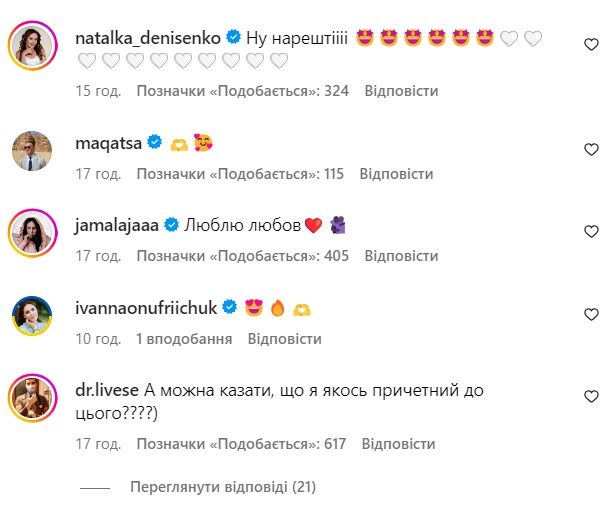Like ivannaonufriichuk's comment with heart icon
Screen dimensions: 613x517
(x=591, y=314)
